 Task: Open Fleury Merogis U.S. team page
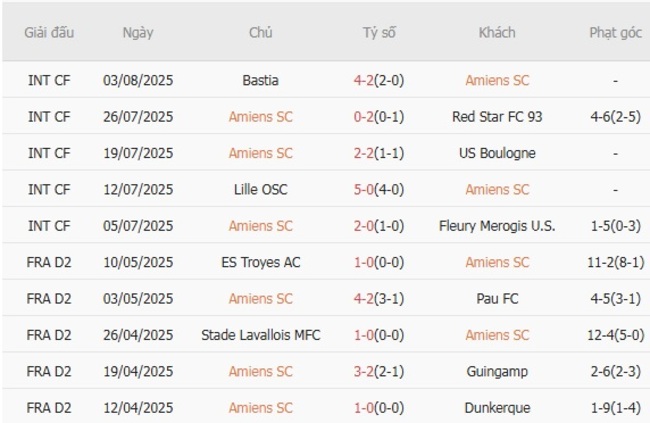[x=497, y=226]
